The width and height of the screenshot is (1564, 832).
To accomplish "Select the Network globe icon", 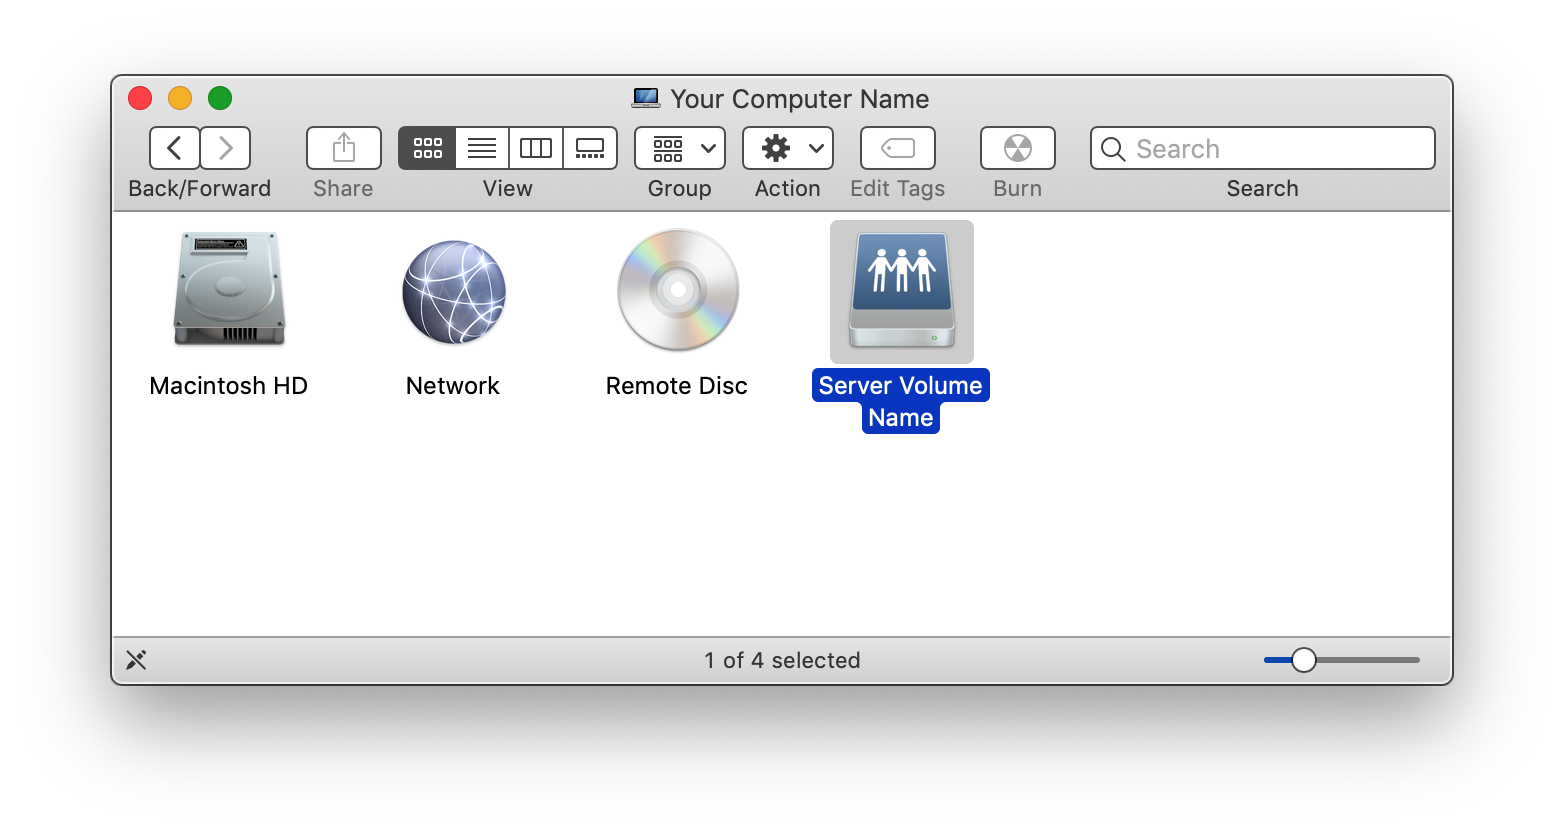I will pos(454,292).
